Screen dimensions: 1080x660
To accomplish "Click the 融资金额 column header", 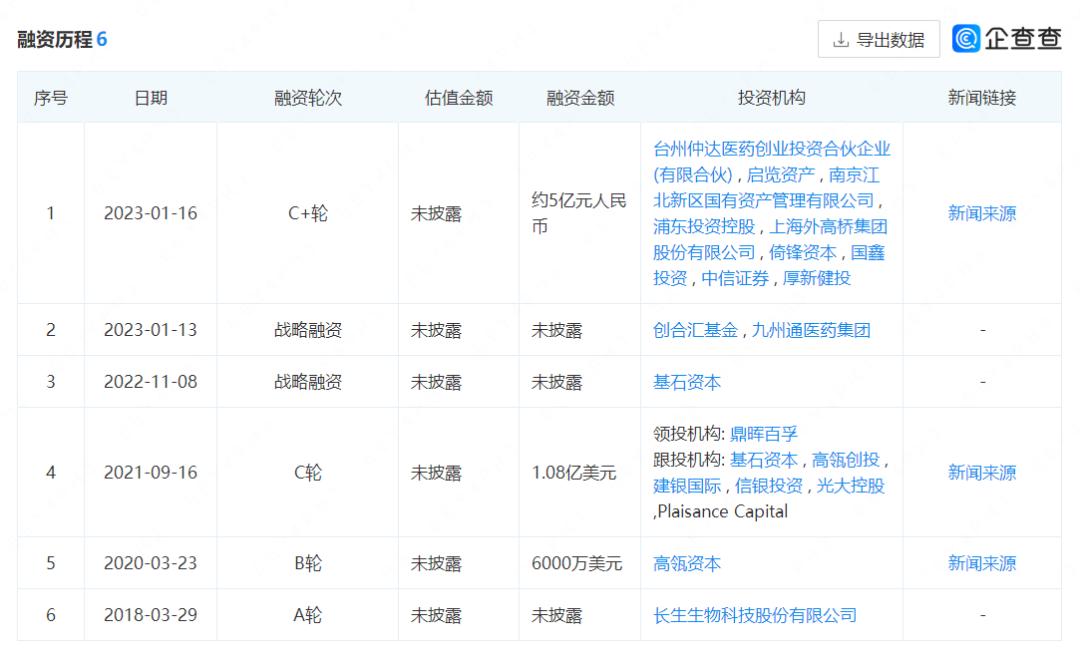I will tap(580, 98).
